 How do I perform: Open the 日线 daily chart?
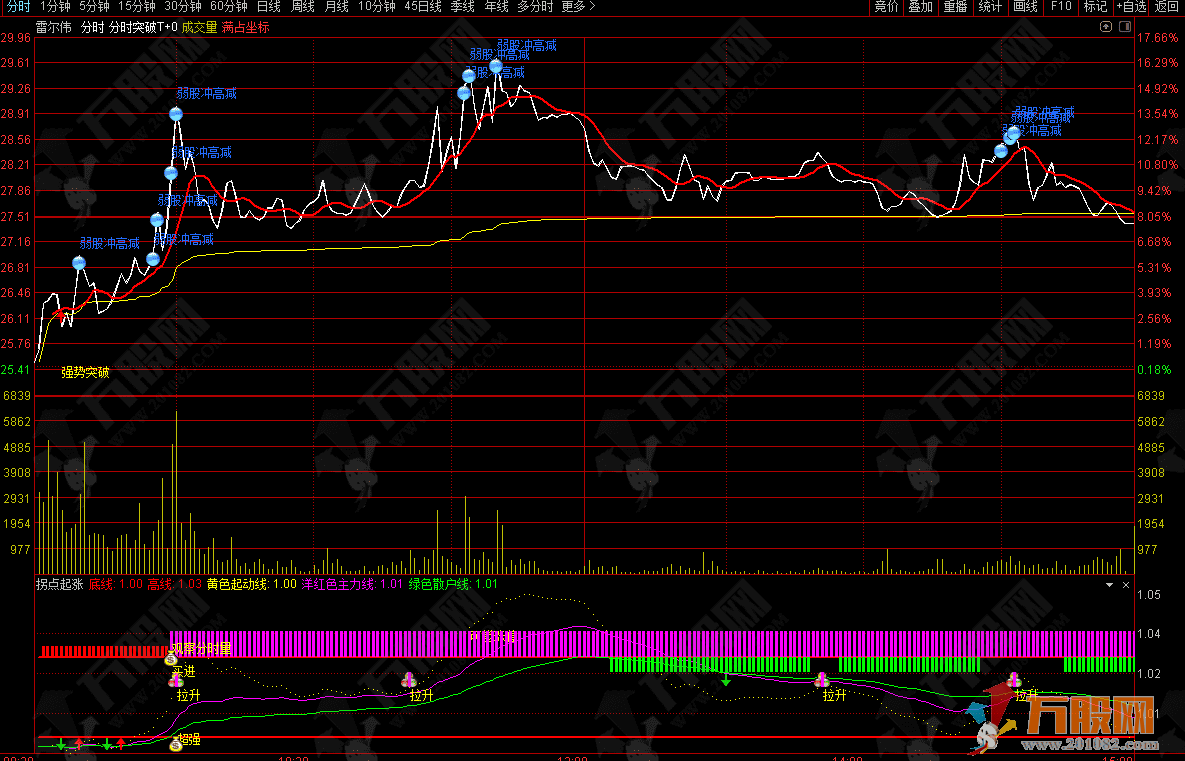pyautogui.click(x=268, y=7)
